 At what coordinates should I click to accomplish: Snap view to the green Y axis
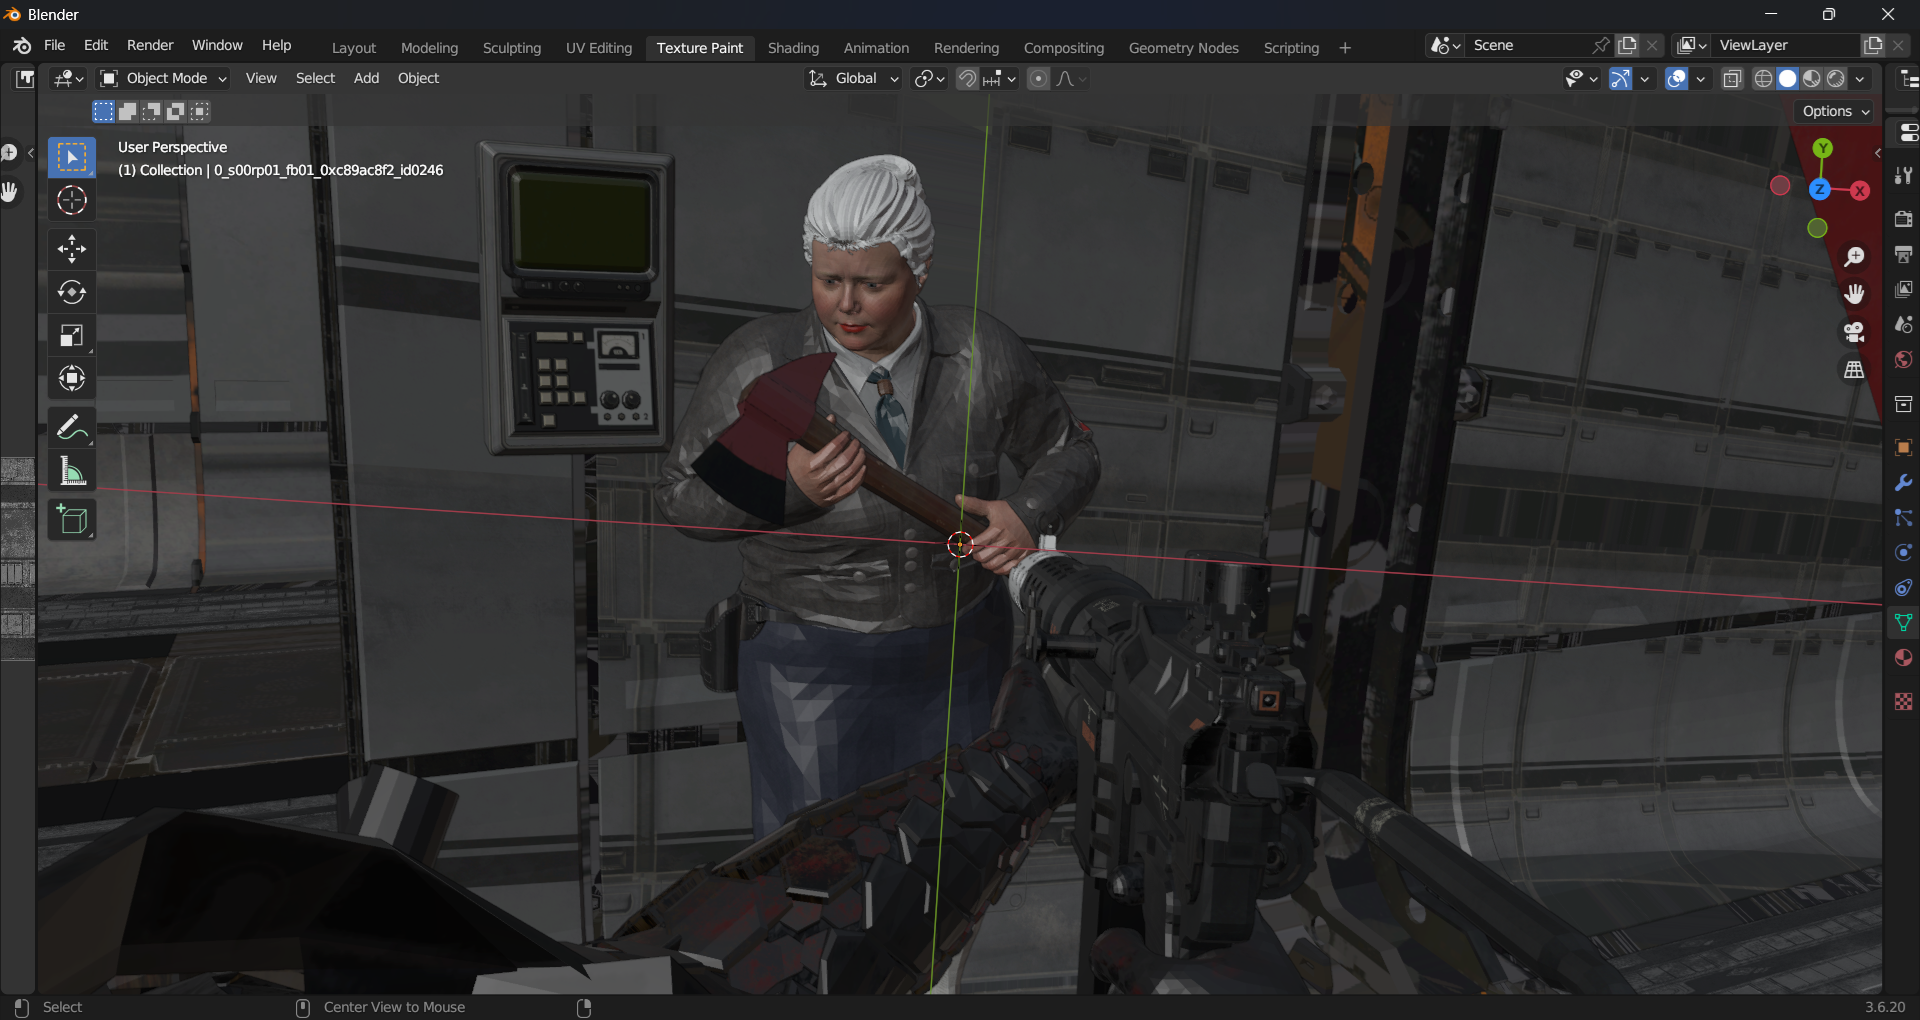(x=1823, y=149)
